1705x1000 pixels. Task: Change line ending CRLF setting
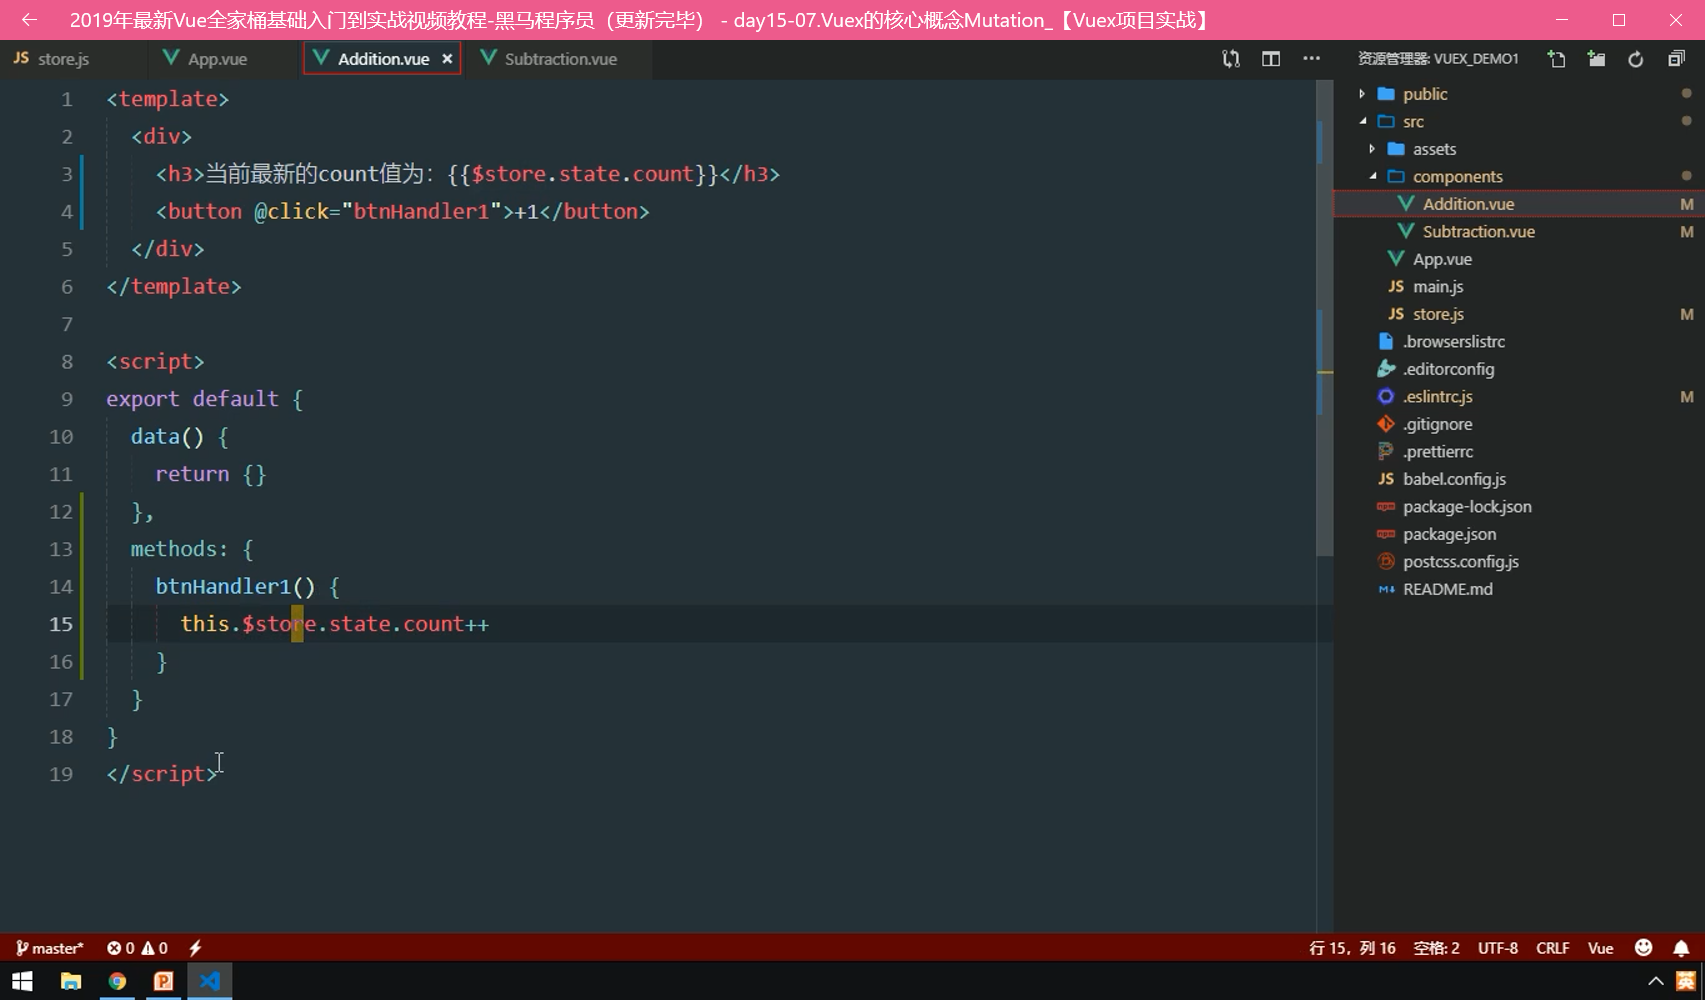click(1552, 948)
